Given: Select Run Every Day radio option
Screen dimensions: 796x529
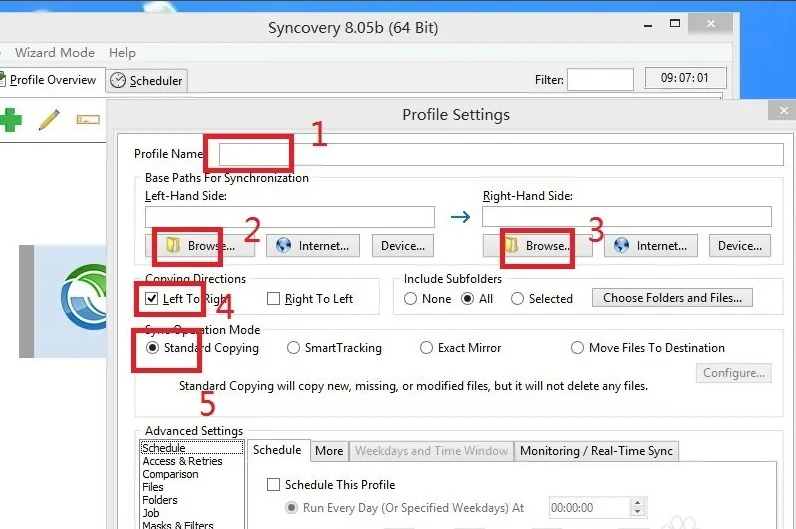Looking at the screenshot, I should [x=292, y=508].
